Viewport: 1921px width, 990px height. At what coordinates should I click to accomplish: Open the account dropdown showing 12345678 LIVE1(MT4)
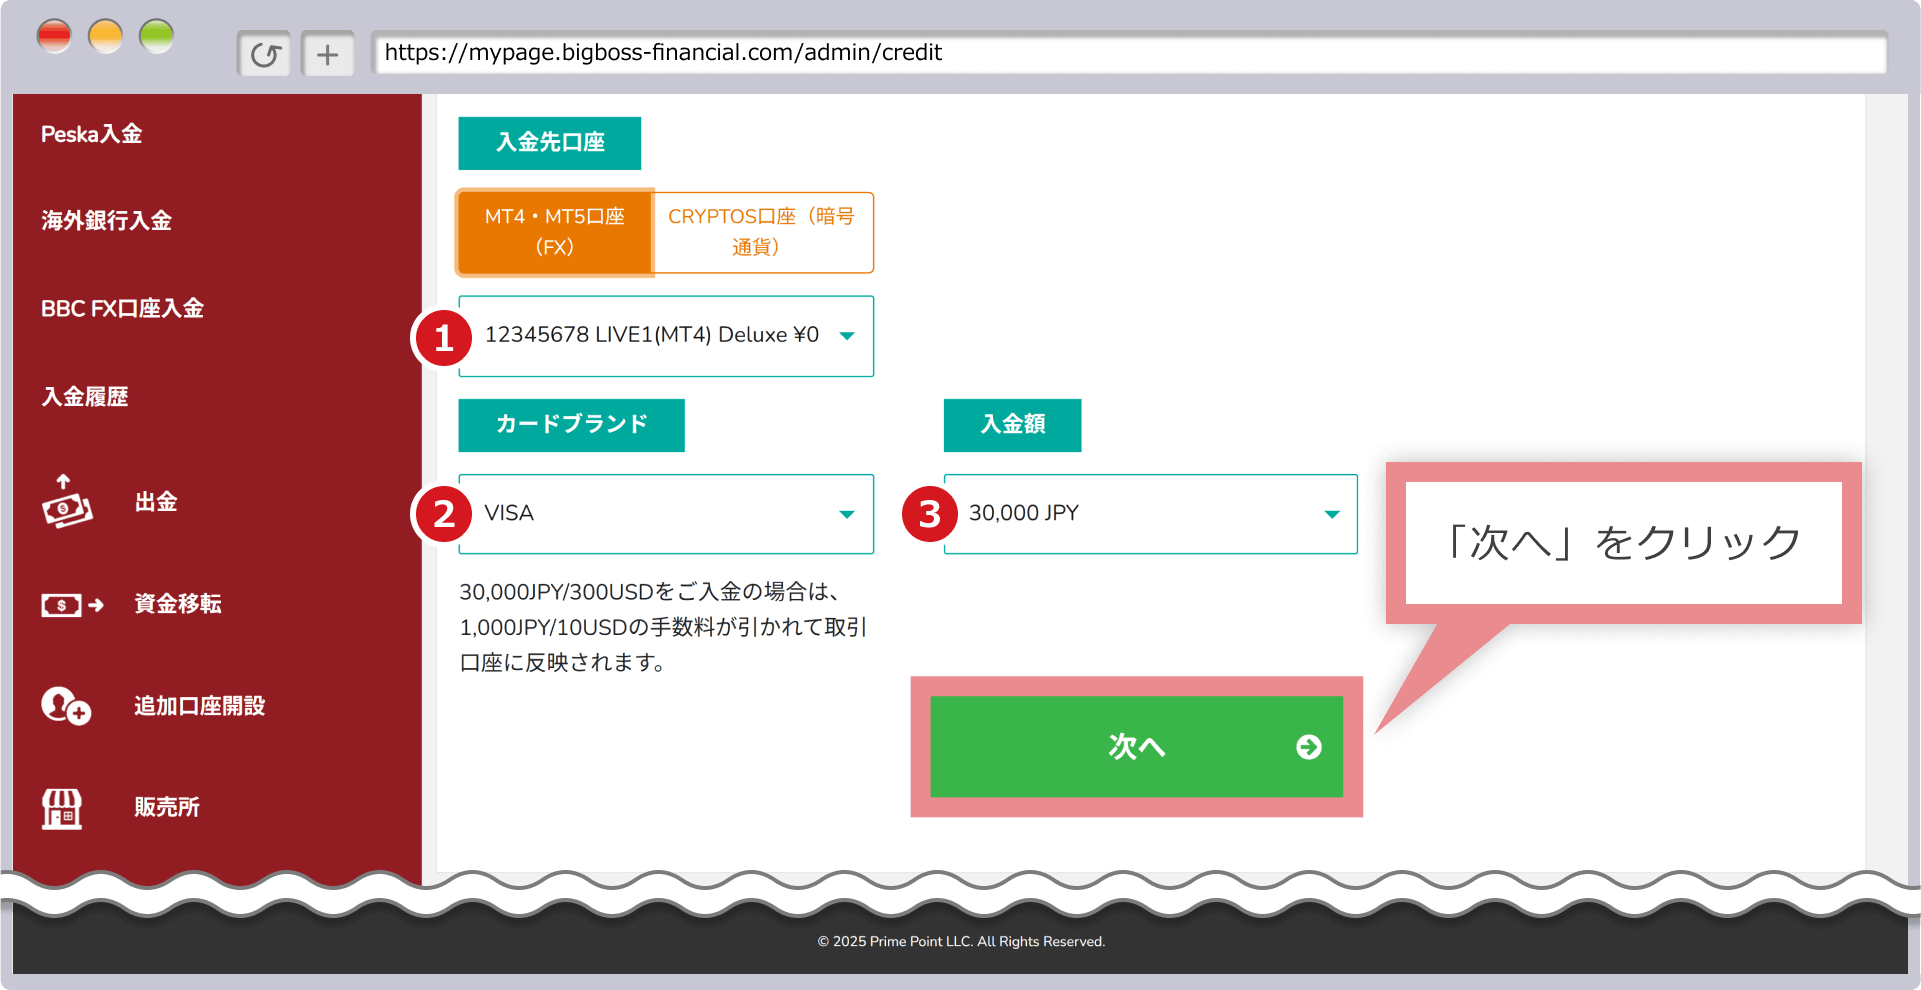tap(665, 336)
